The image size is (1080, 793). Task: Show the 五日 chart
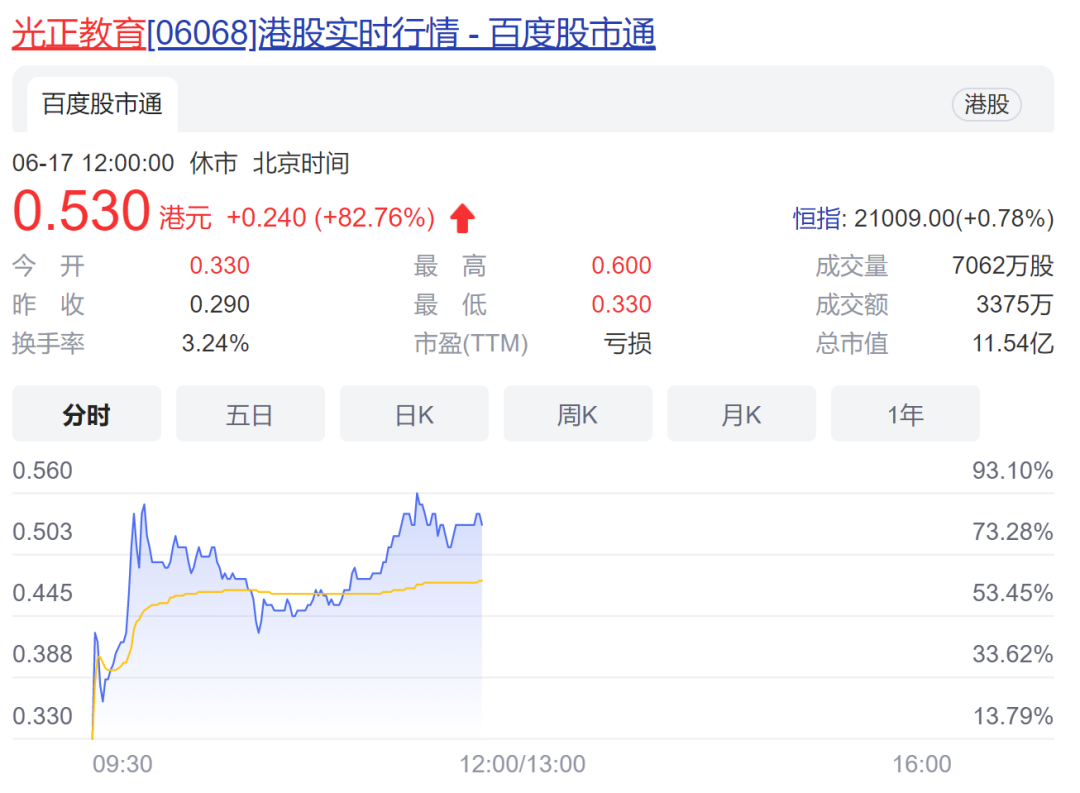click(250, 414)
